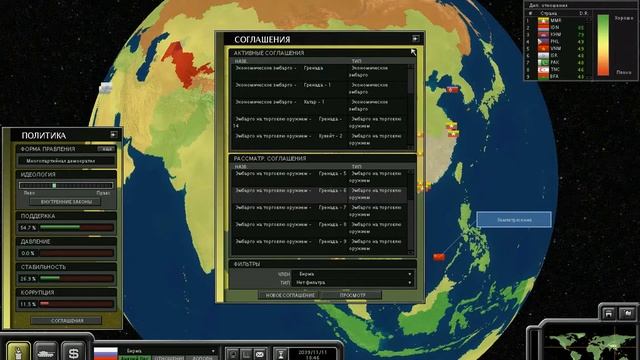This screenshot has width=640, height=360.
Task: Click the red flag marker near the Philippines
Action: pyautogui.click(x=439, y=257)
